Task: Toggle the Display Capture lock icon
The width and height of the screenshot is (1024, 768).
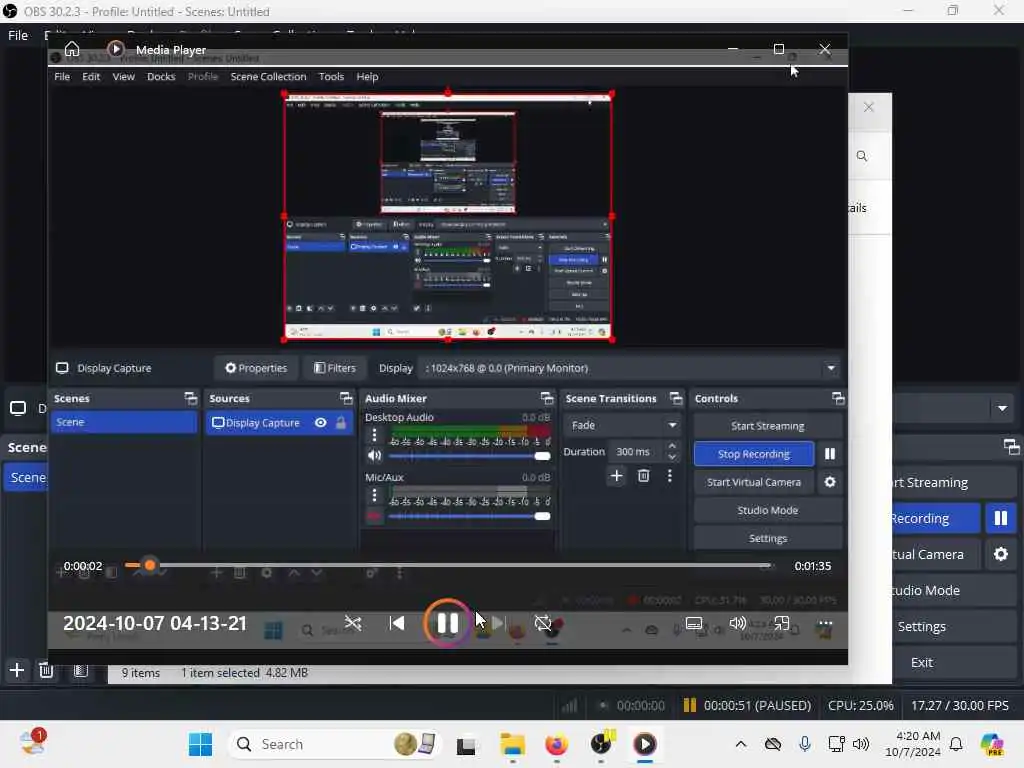Action: click(x=341, y=423)
